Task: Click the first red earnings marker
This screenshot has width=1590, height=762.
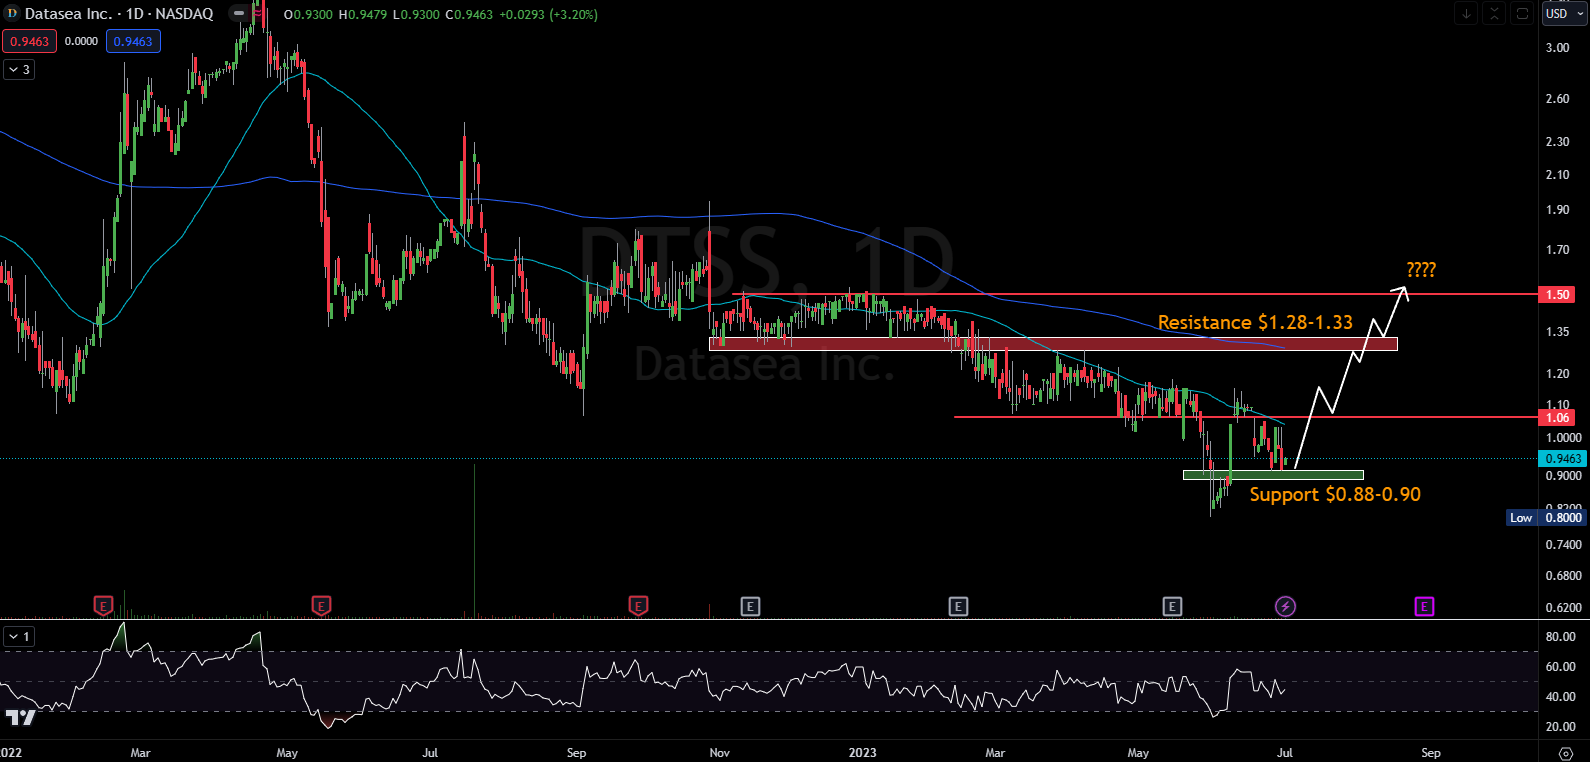Action: click(x=103, y=605)
